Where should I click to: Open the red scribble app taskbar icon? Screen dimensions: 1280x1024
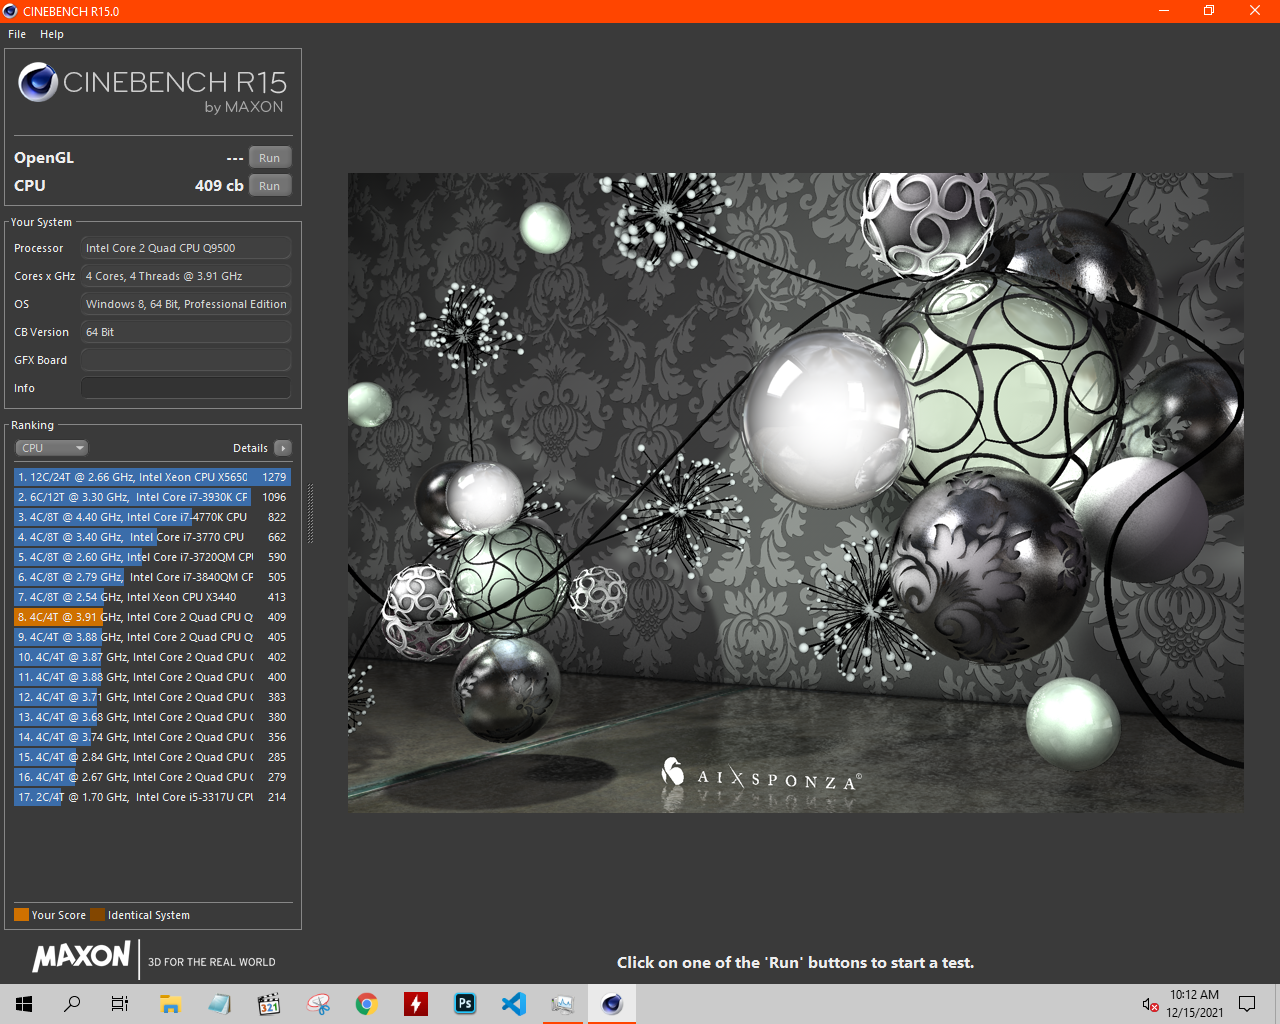tap(318, 1004)
